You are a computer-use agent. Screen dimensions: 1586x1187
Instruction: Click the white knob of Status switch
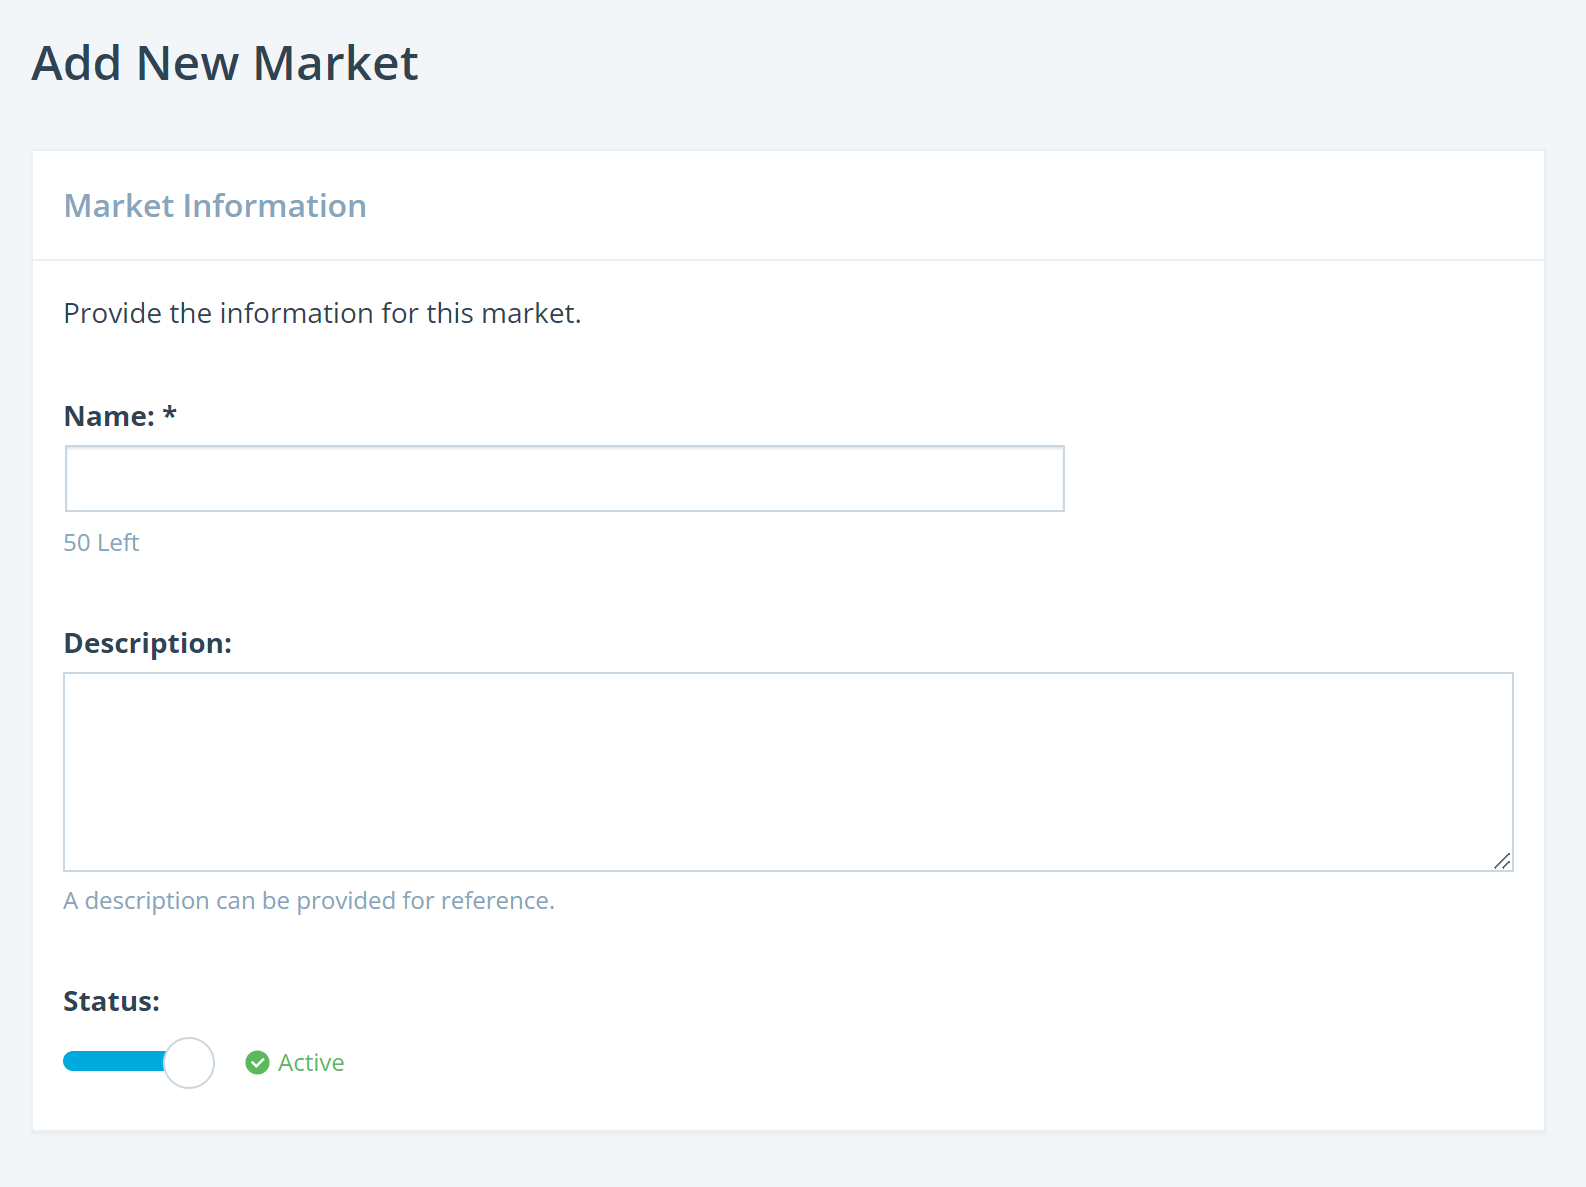[x=189, y=1063]
